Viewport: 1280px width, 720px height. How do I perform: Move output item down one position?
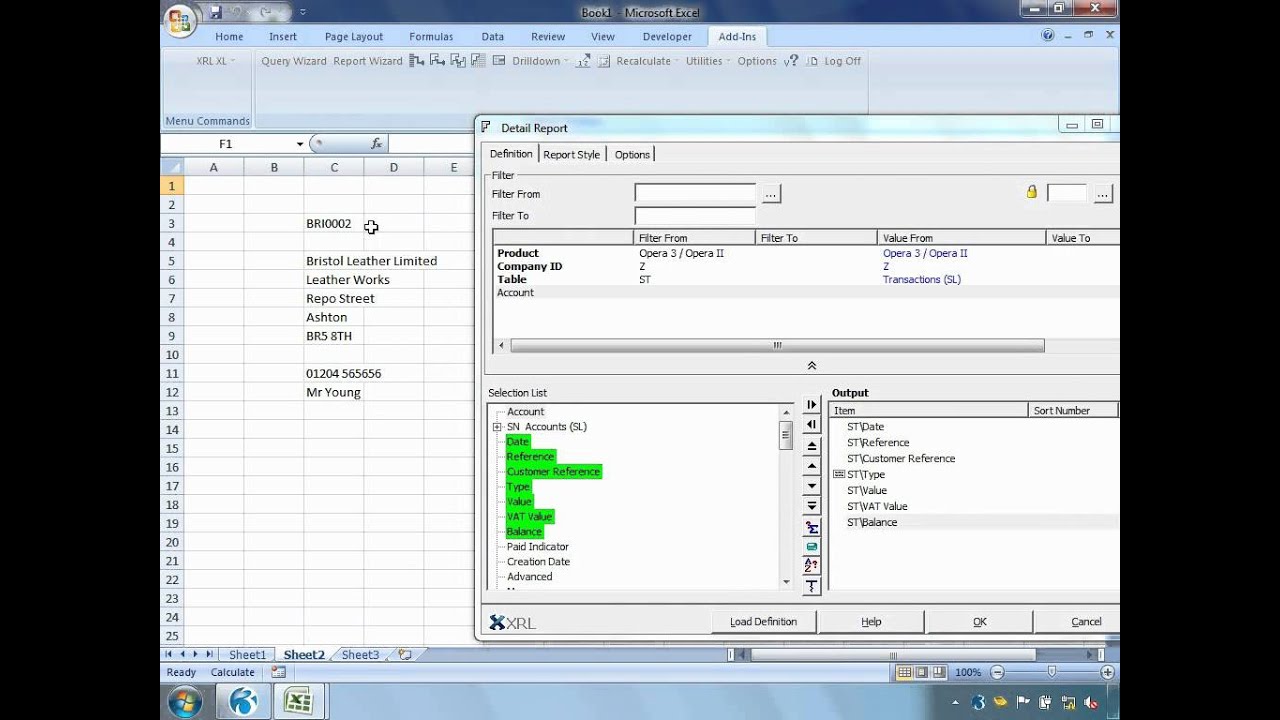(x=812, y=486)
